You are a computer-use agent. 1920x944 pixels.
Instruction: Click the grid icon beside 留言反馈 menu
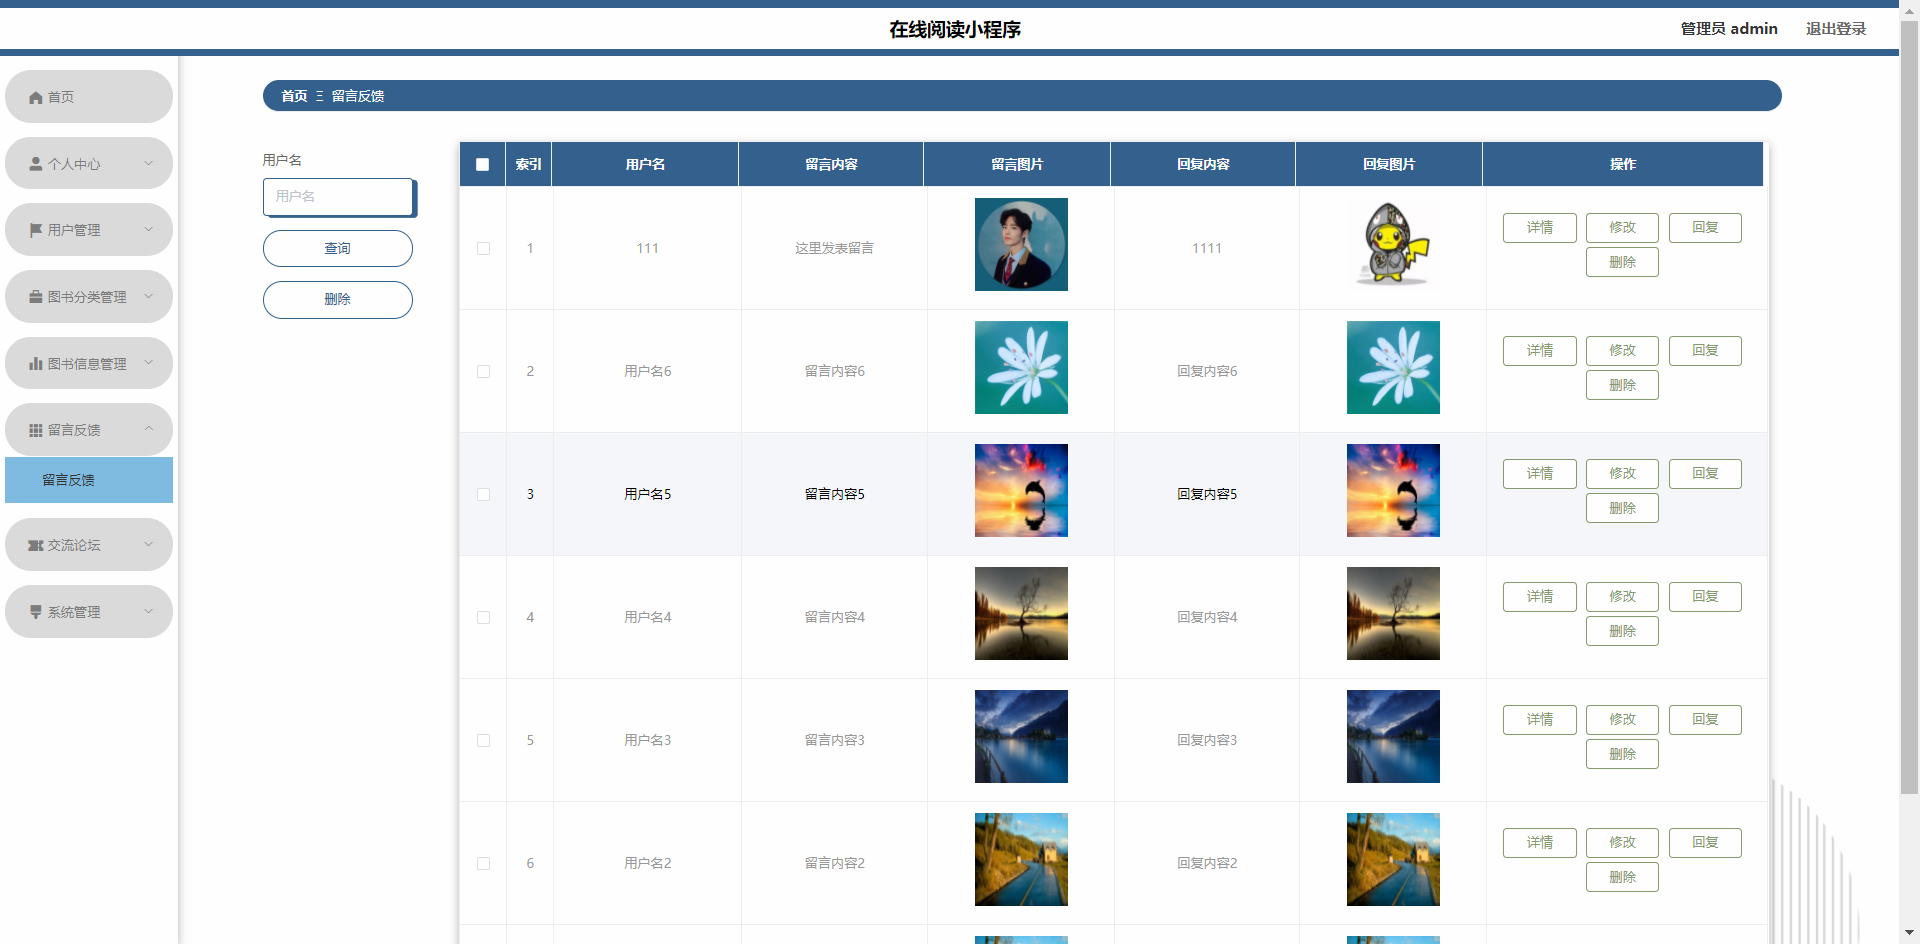tap(36, 430)
